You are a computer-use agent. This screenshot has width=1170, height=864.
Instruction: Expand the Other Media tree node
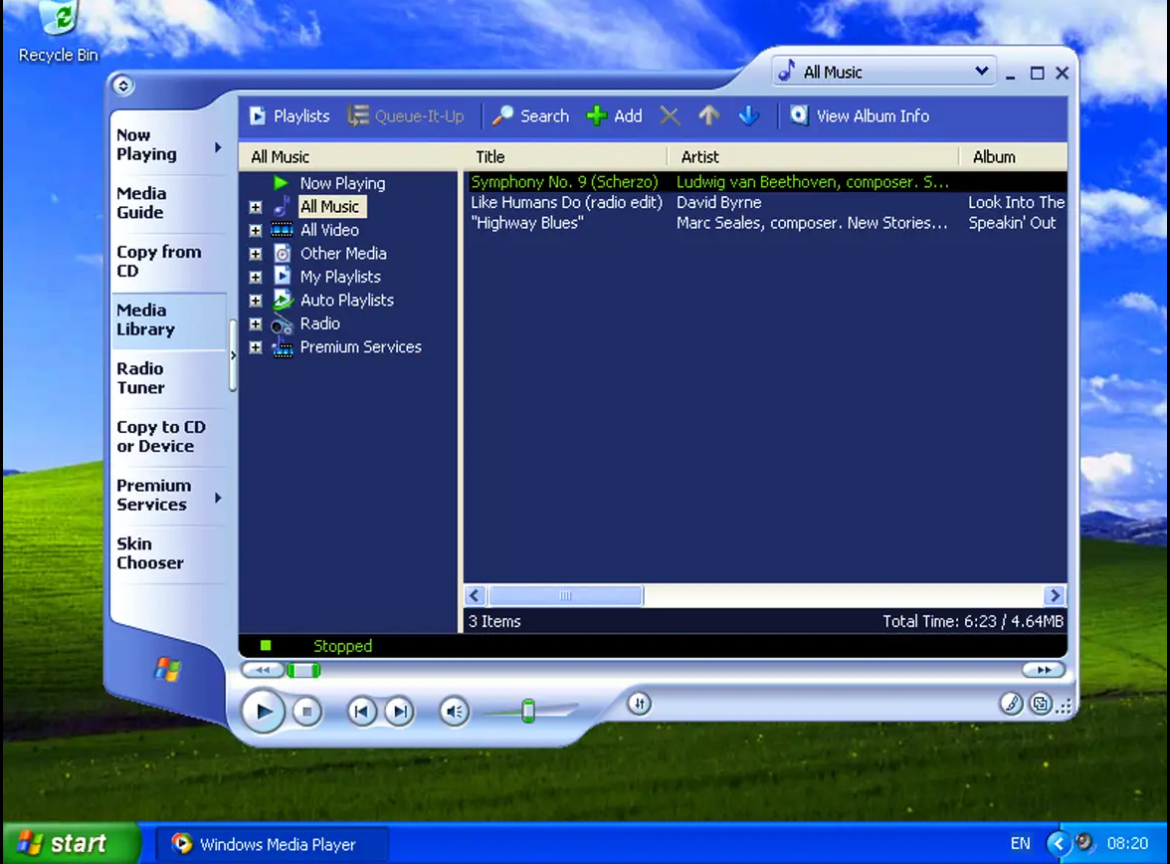tap(255, 254)
